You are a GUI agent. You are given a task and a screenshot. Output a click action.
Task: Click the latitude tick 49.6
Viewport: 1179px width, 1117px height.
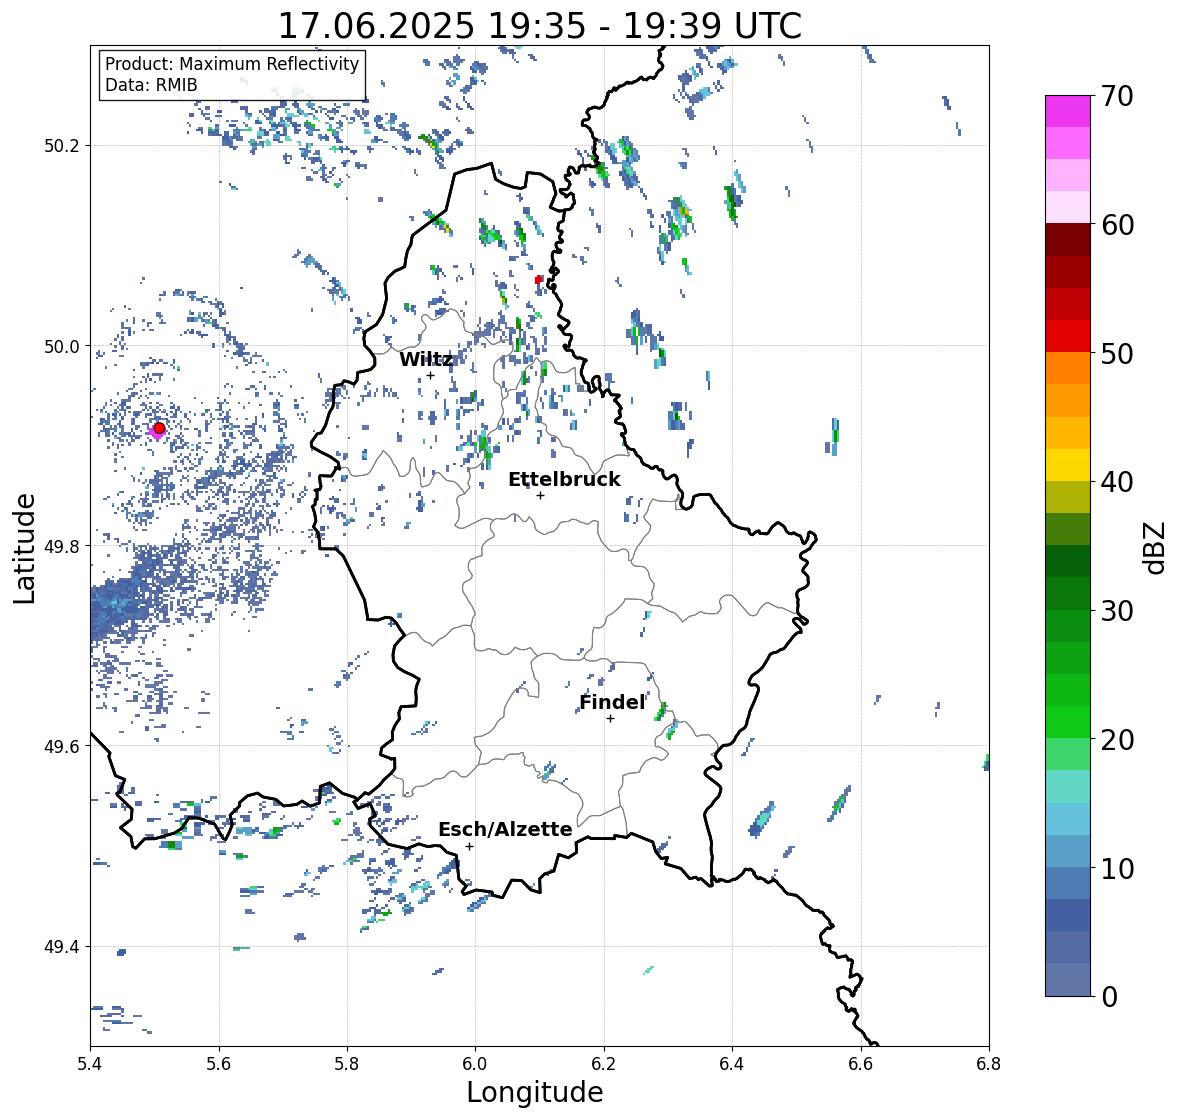point(62,746)
